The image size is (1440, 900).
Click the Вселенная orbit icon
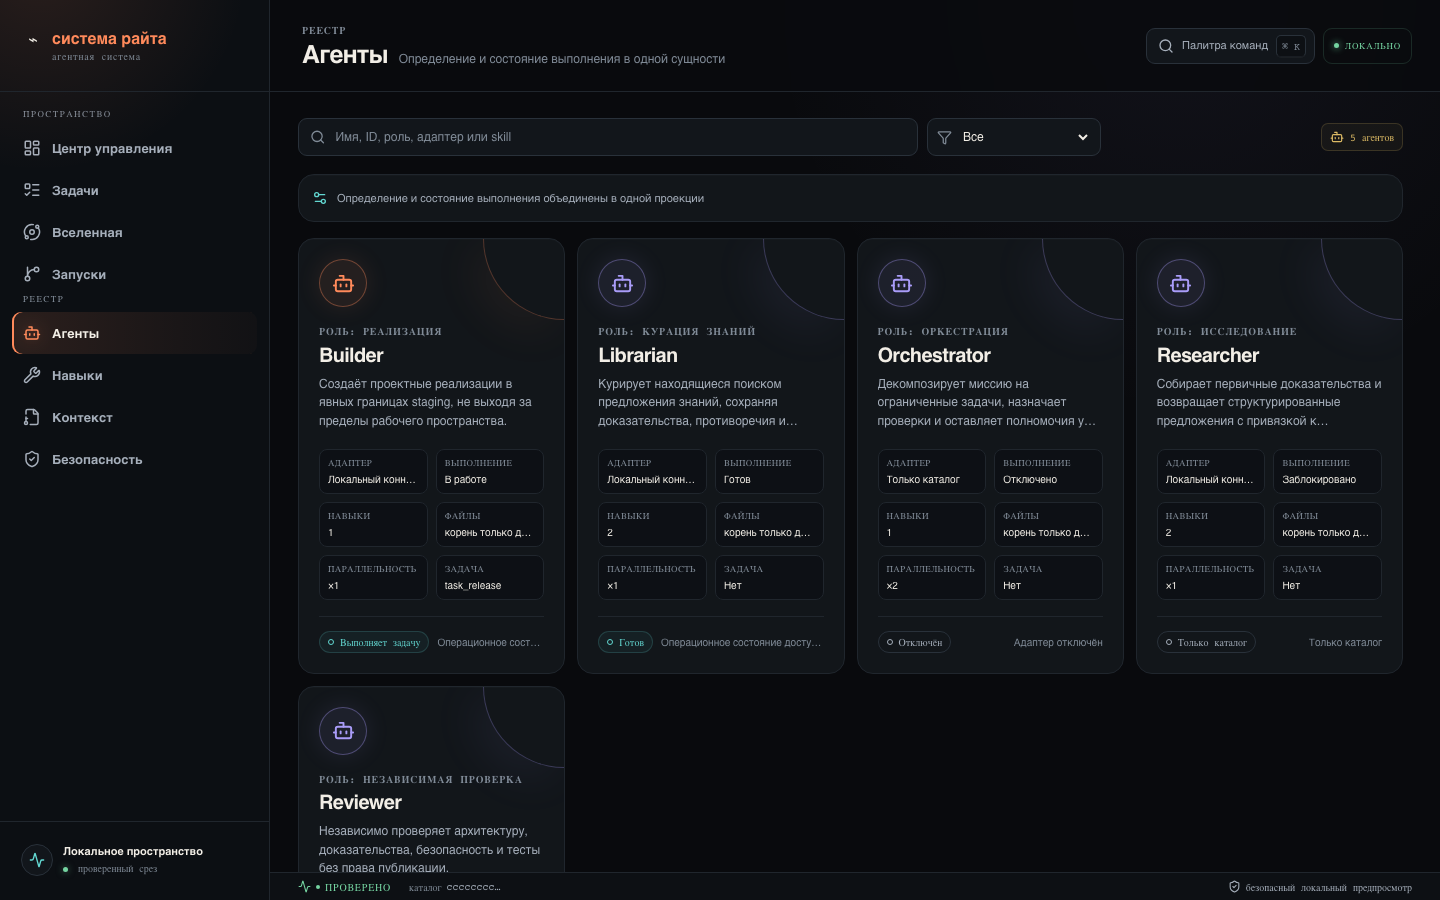point(32,232)
